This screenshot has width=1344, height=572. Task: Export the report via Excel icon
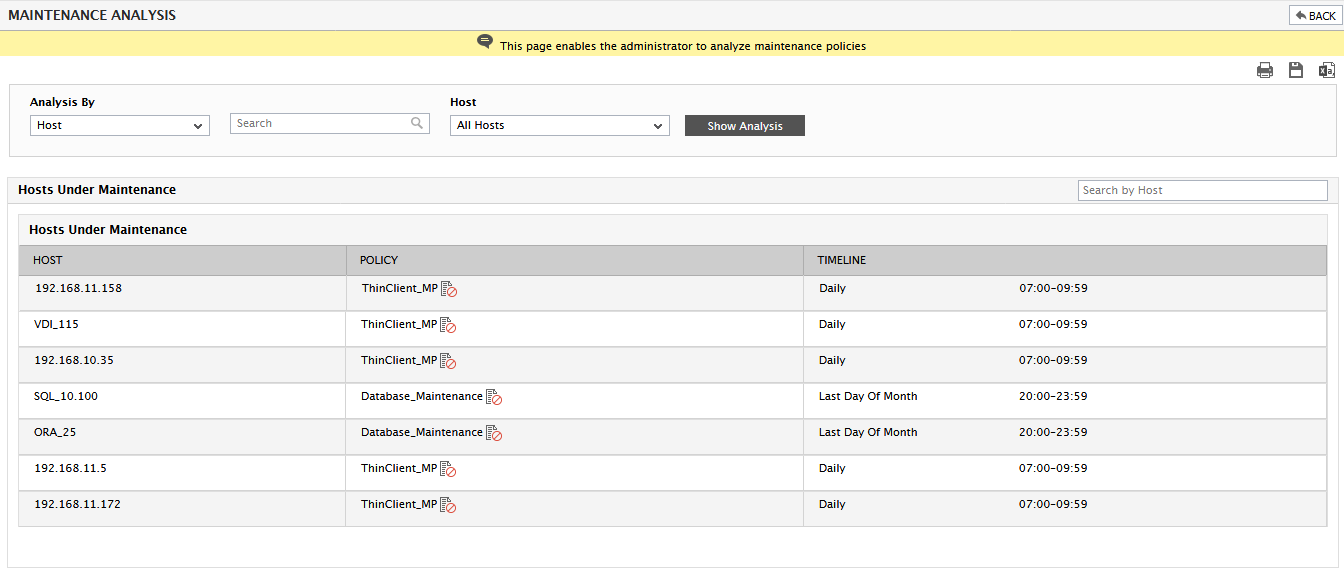tap(1327, 70)
